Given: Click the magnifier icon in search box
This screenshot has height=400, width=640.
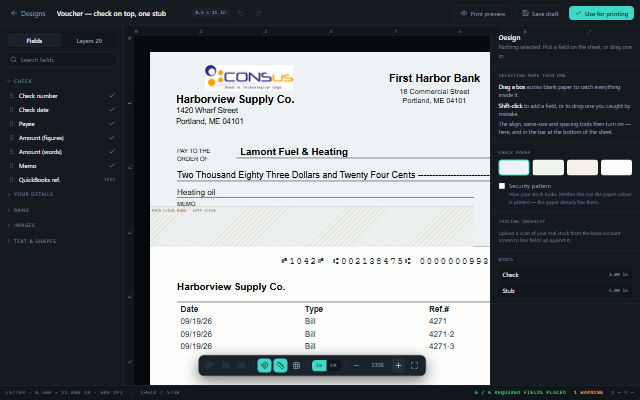Looking at the screenshot, I should pyautogui.click(x=13, y=60).
